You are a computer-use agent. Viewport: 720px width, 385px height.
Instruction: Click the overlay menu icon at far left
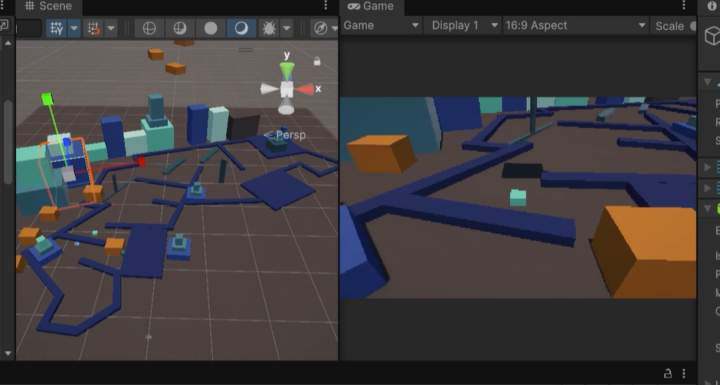pos(4,26)
